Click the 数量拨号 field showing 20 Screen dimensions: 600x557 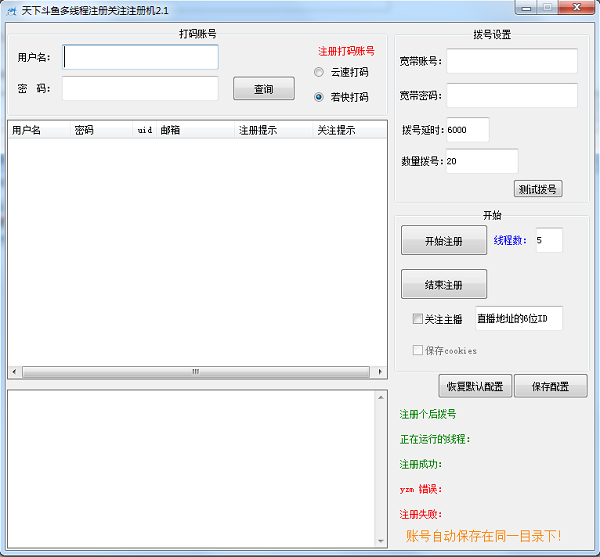point(482,161)
